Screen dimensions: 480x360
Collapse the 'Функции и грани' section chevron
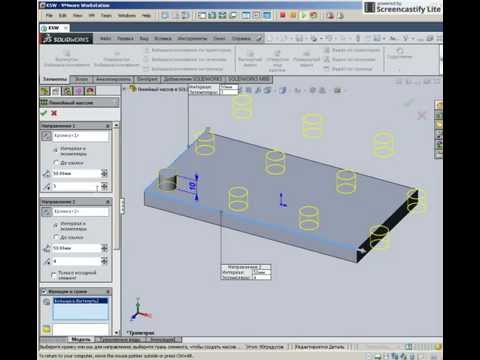click(108, 292)
